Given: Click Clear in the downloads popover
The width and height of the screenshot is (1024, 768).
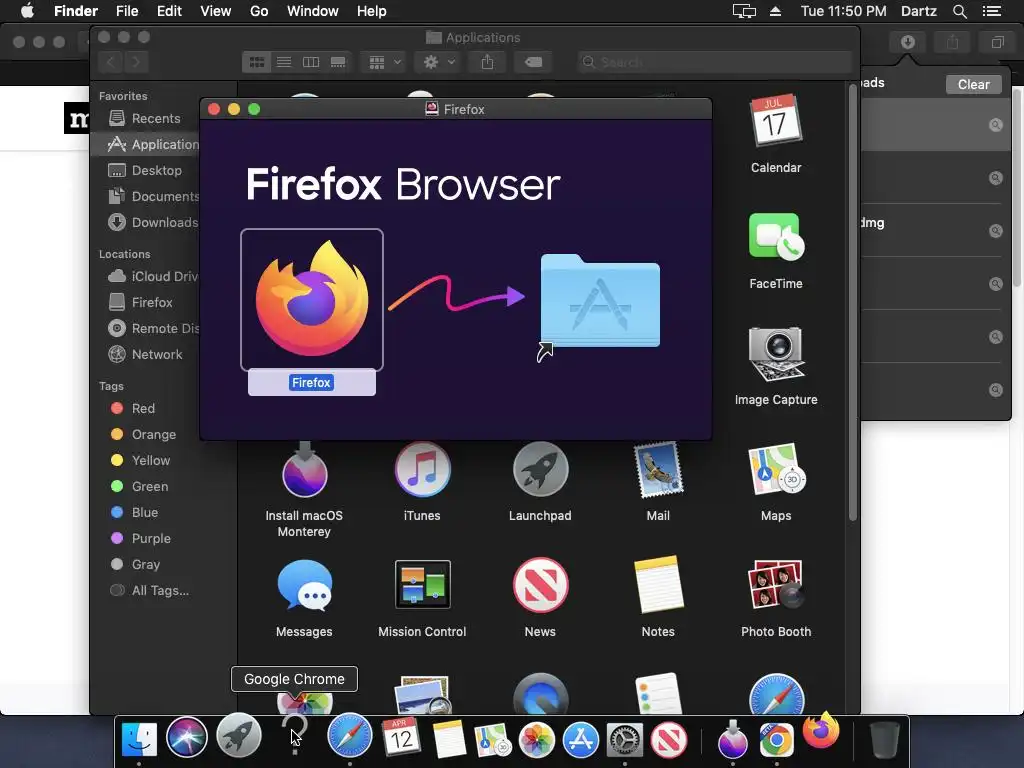Looking at the screenshot, I should (x=973, y=84).
